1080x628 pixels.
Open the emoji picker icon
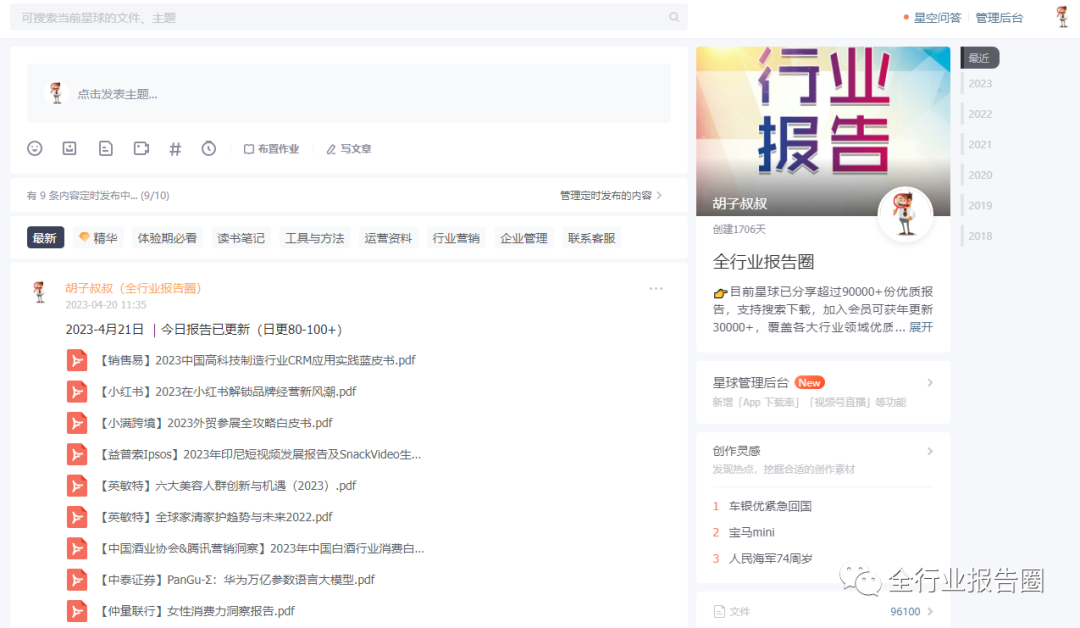[35, 149]
